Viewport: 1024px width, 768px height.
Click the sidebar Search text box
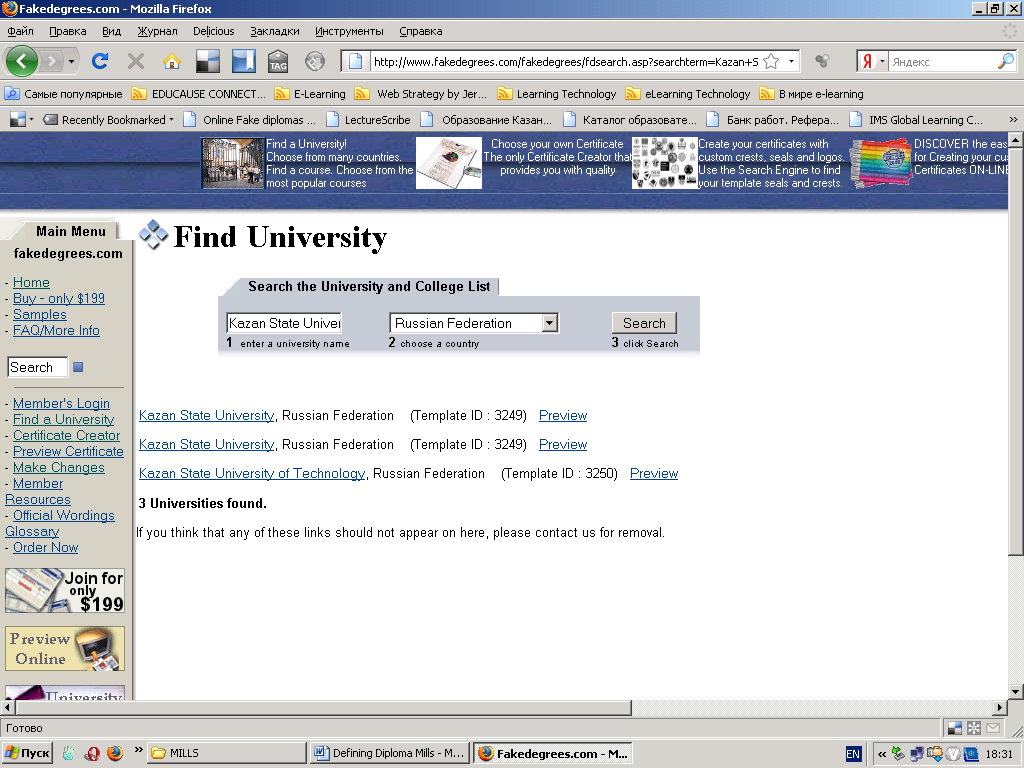(37, 367)
